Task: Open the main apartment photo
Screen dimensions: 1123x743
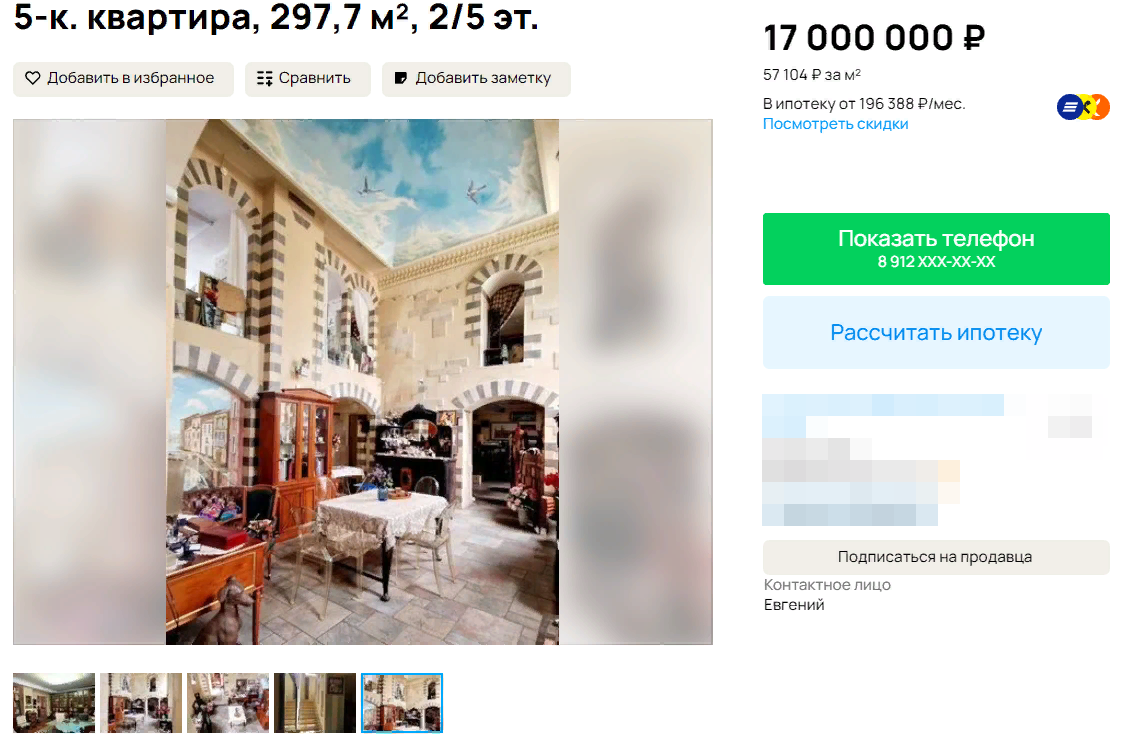Action: (x=362, y=382)
